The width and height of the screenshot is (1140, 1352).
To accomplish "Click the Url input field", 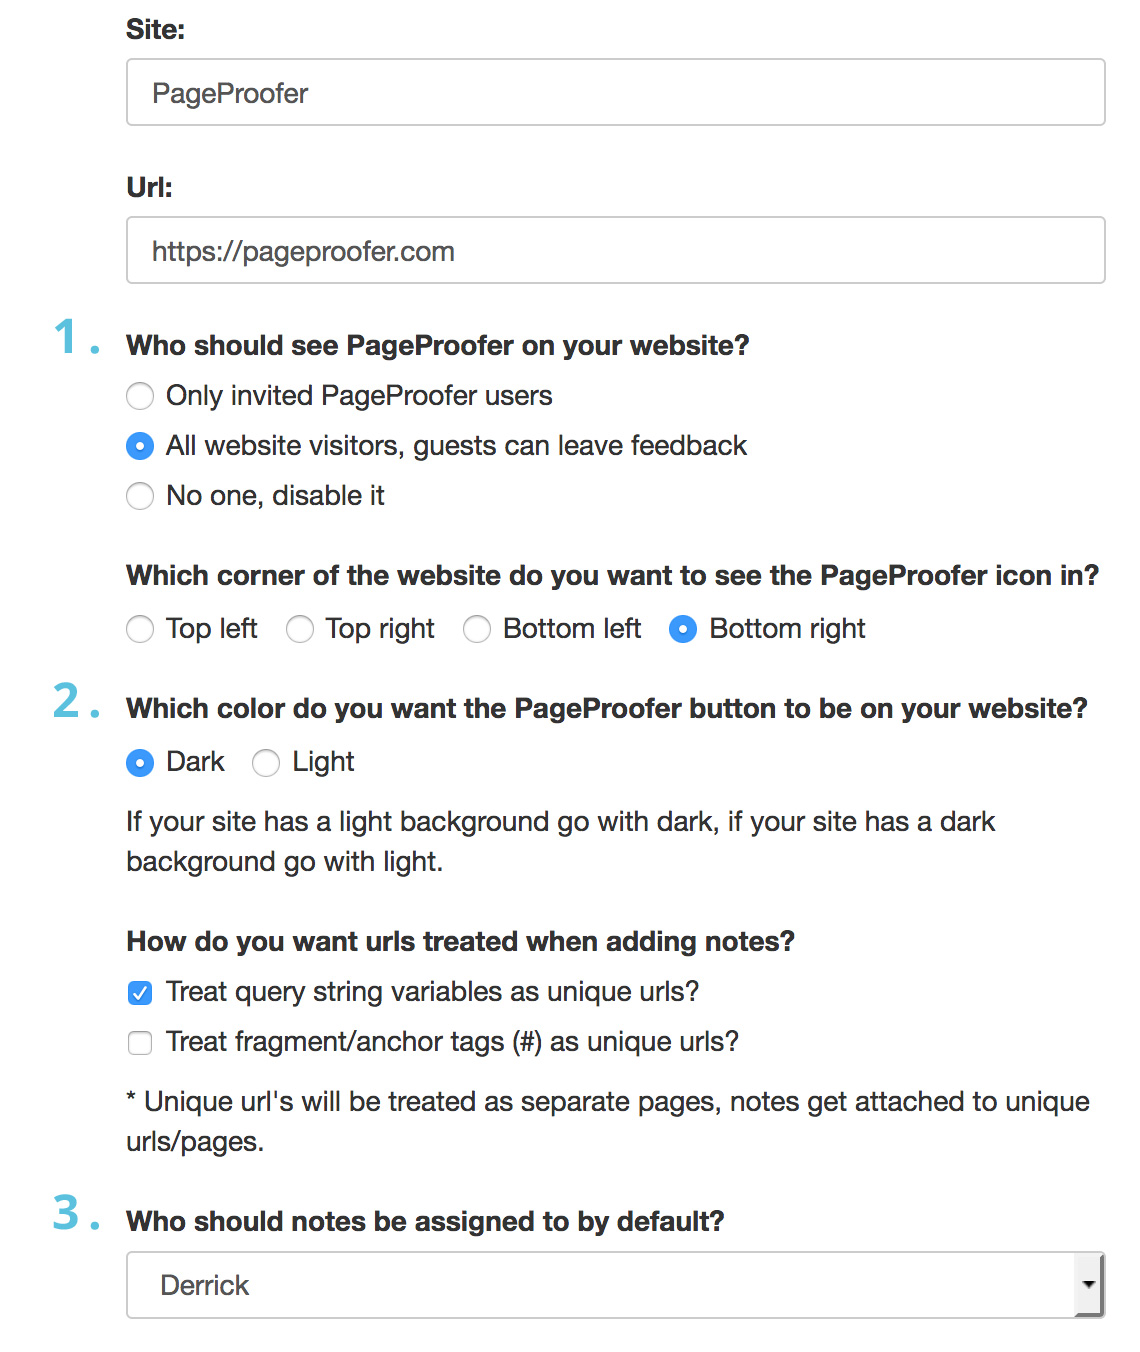I will pos(615,250).
